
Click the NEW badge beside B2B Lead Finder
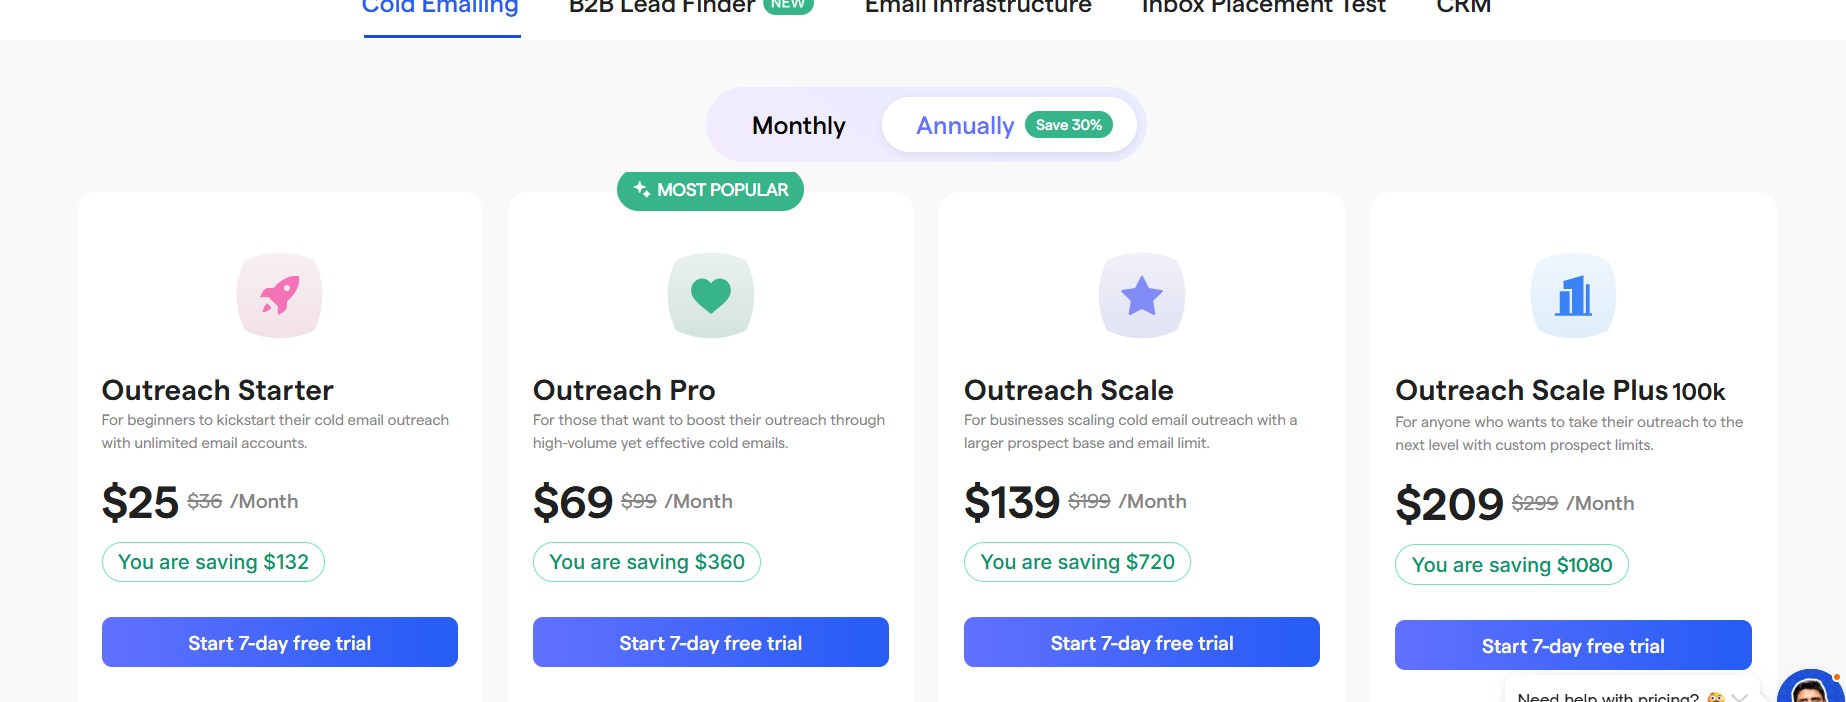click(787, 4)
